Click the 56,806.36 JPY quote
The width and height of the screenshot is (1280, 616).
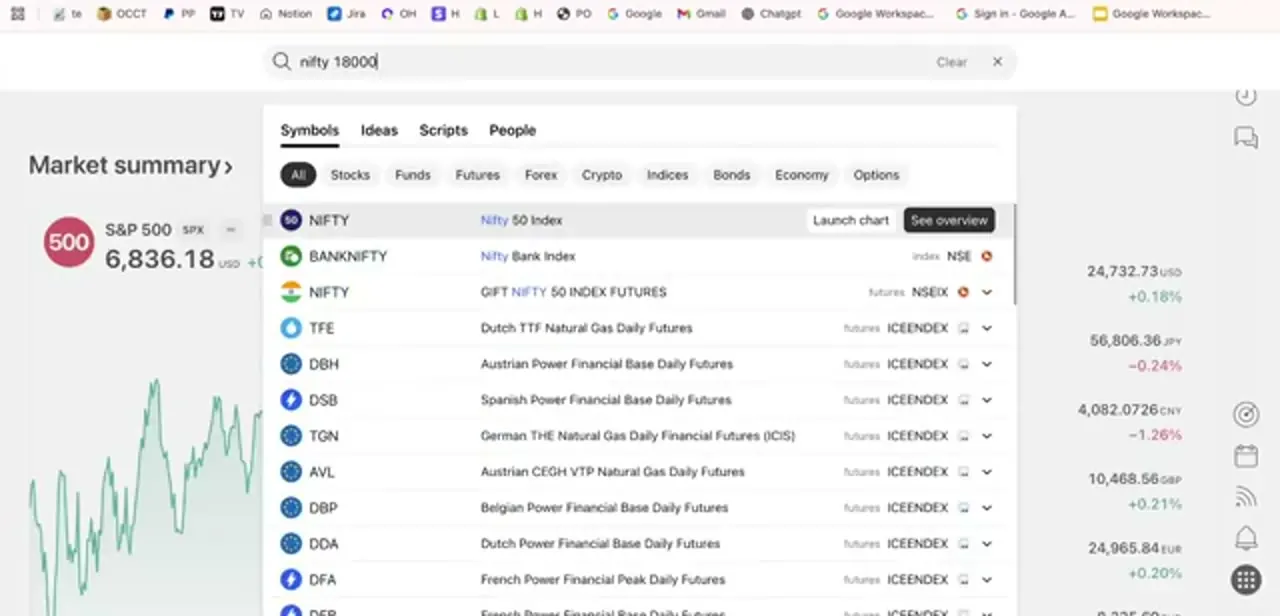1135,341
